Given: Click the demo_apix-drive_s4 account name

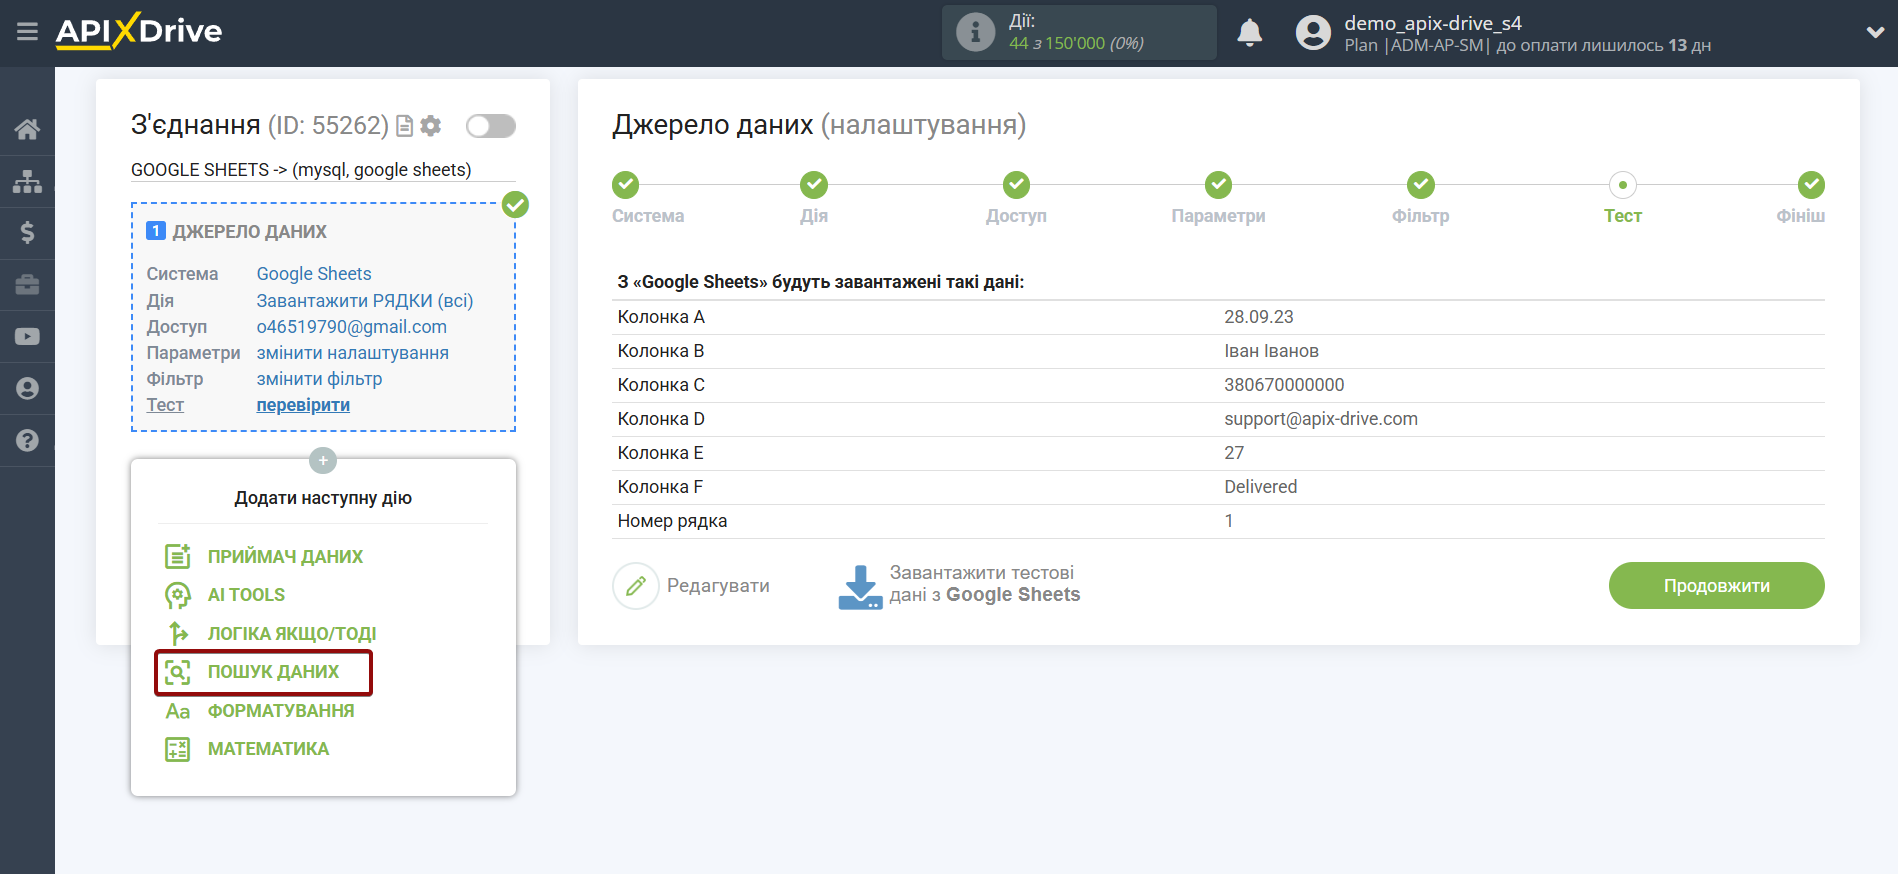Looking at the screenshot, I should (1433, 23).
